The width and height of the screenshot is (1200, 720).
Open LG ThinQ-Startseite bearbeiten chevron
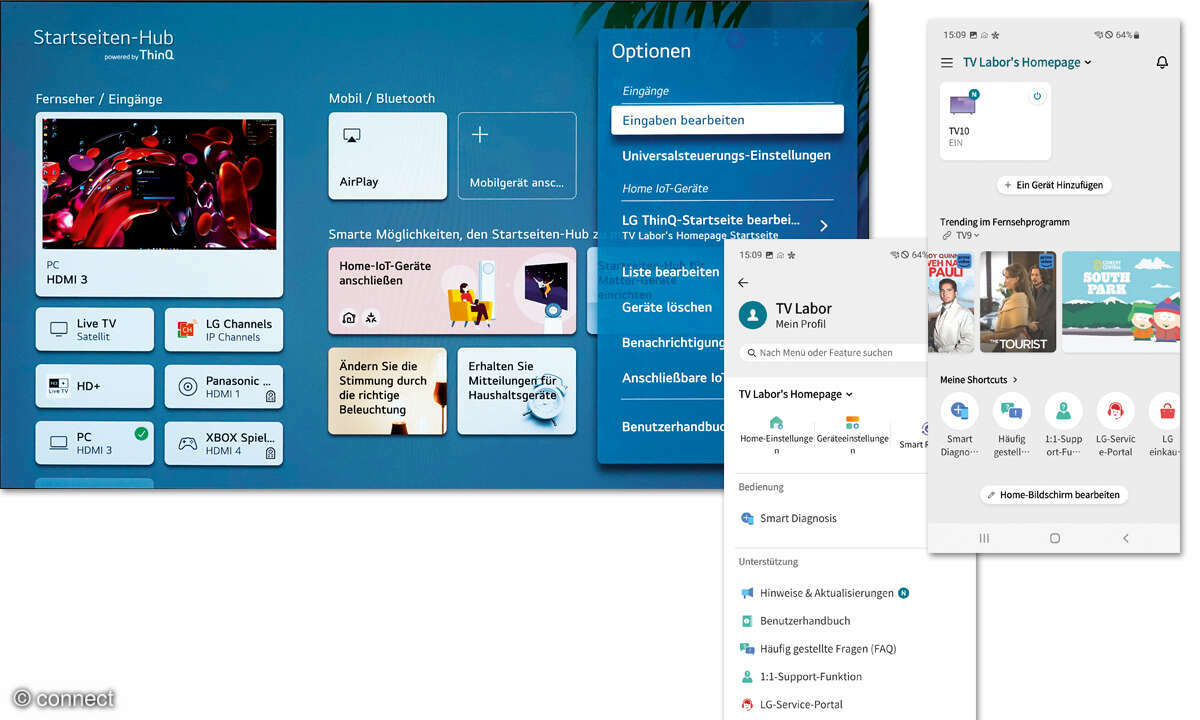click(823, 226)
